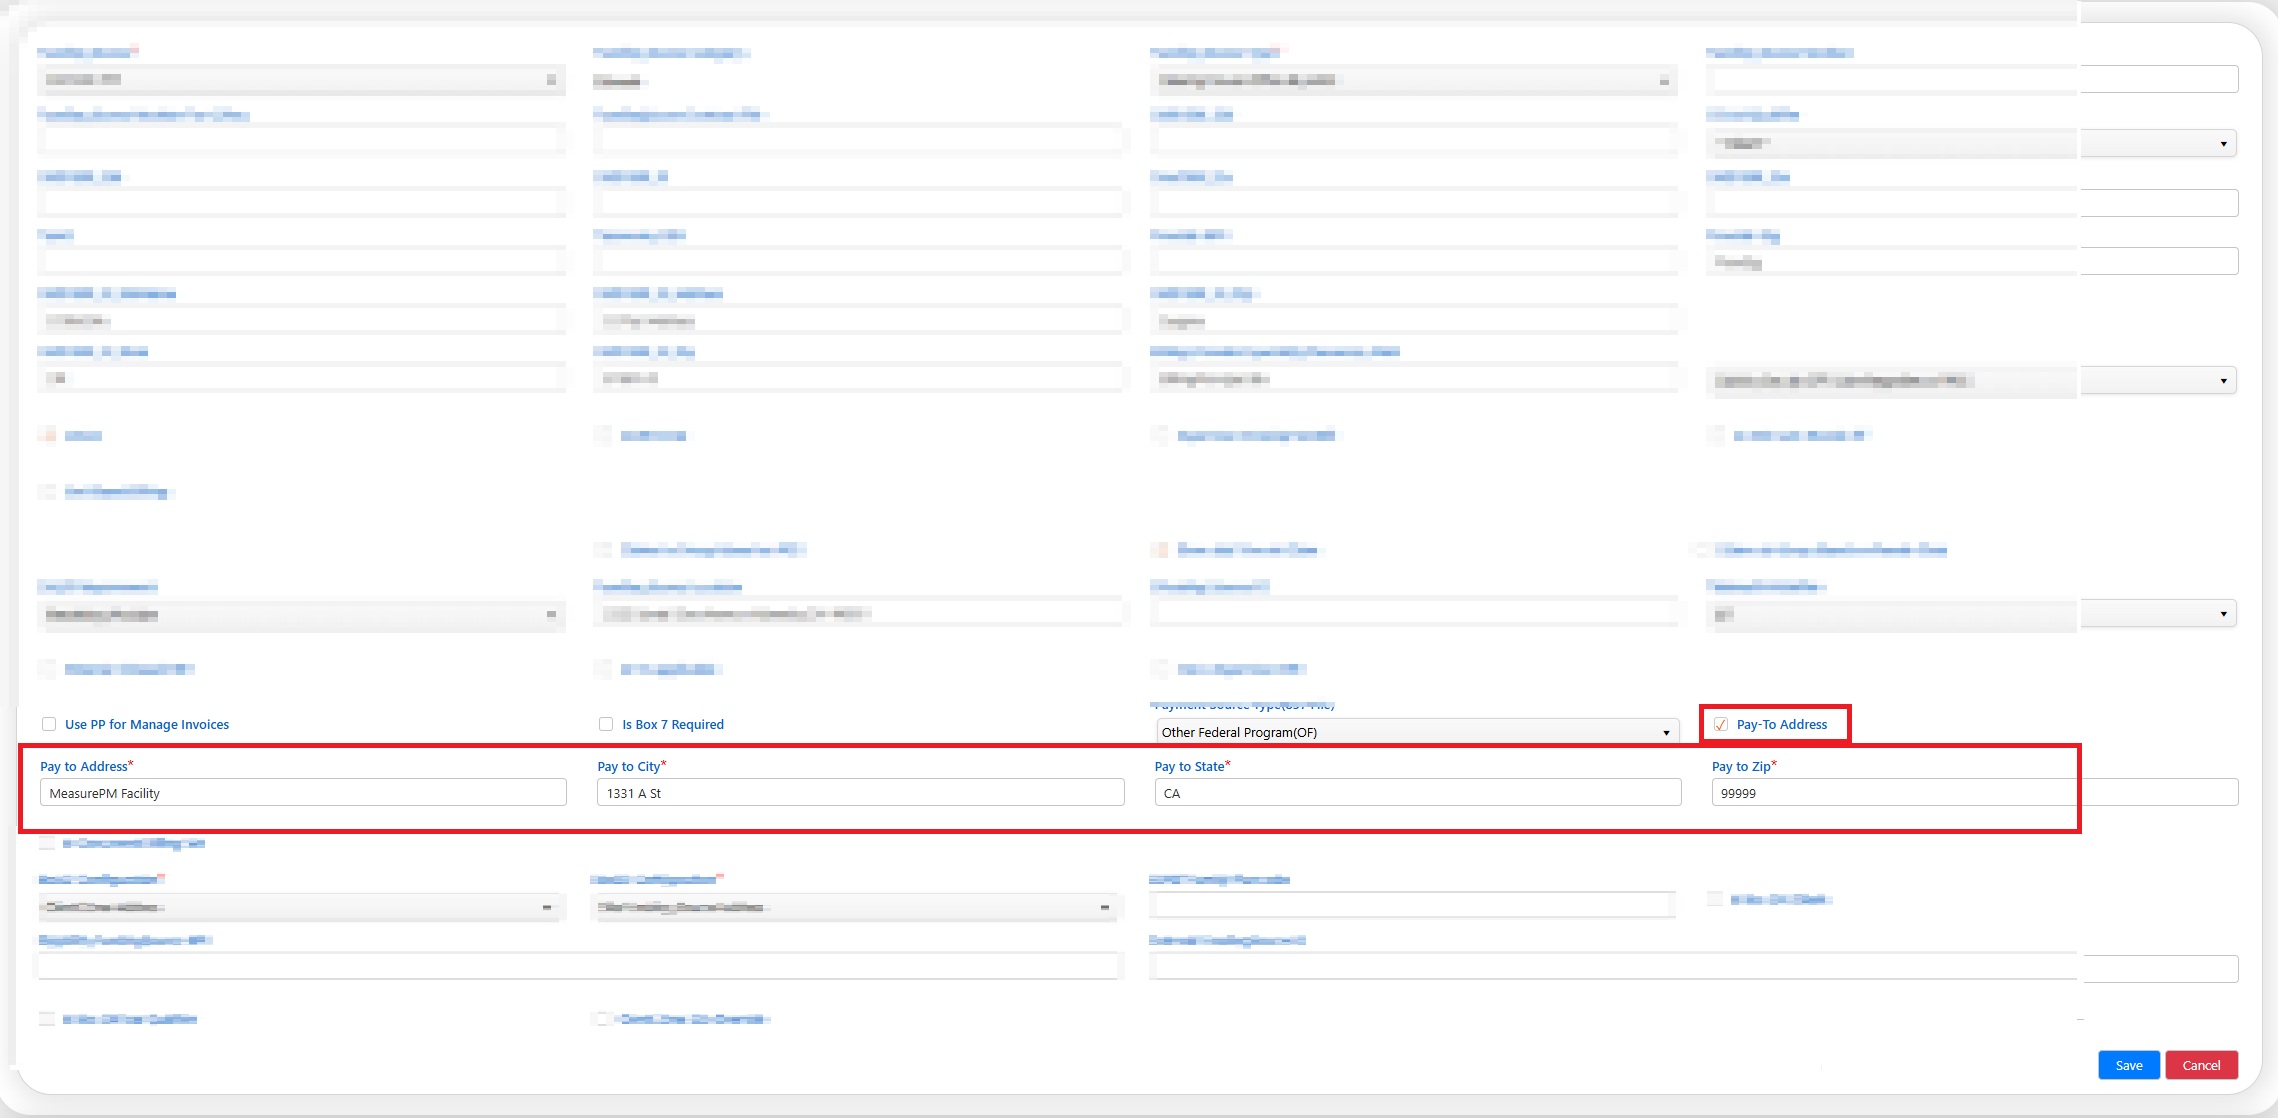Screen dimensions: 2278x1118
Task: Click the Use PP for Manage Invoices label text
Action: (x=147, y=724)
